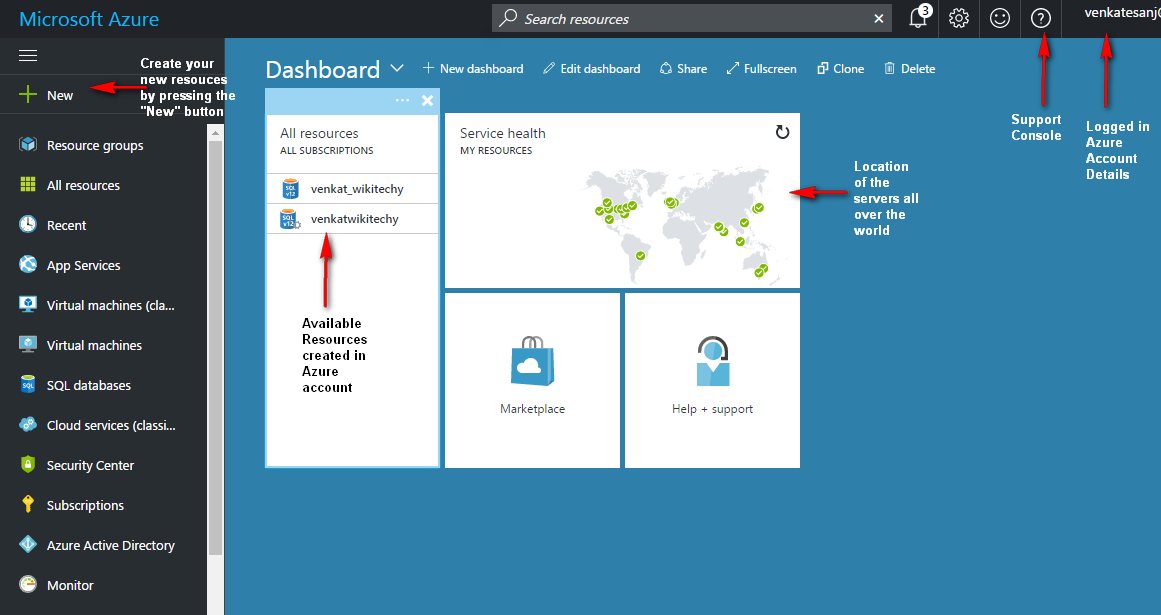Click the green plus New icon
Screen dimensions: 1161x615
(27, 95)
